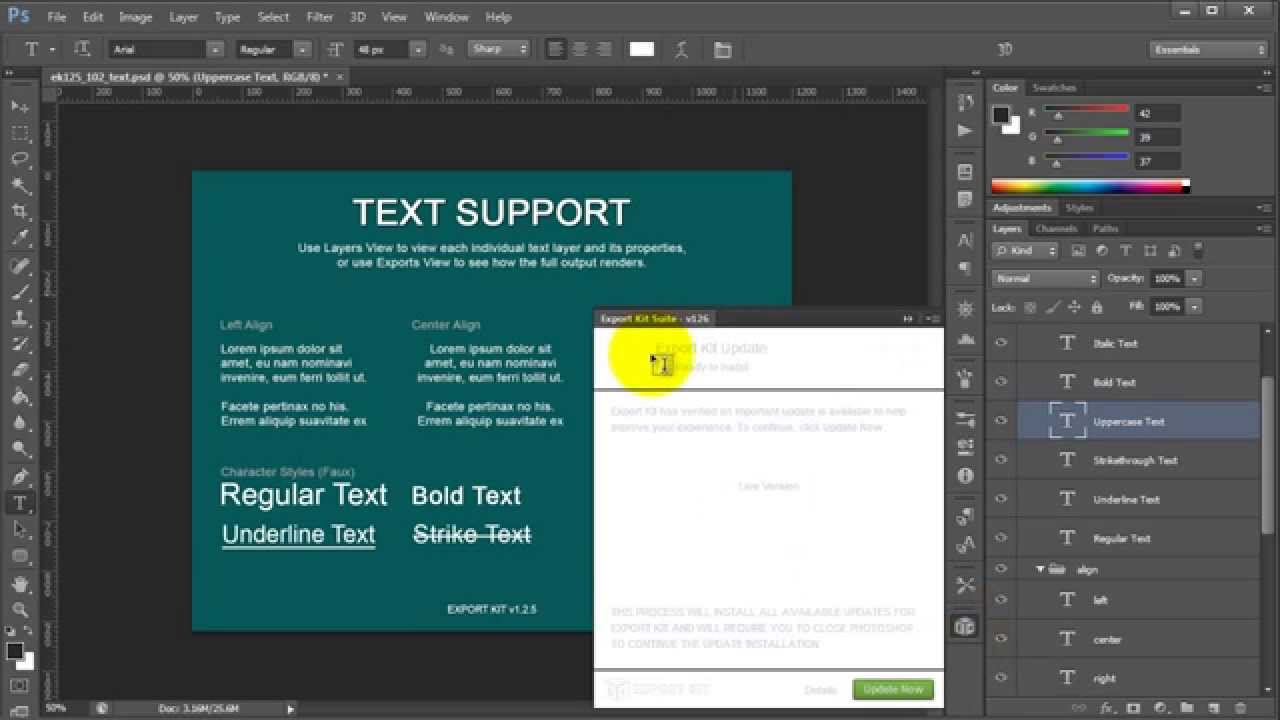Select the Healing Brush tool
This screenshot has width=1280, height=720.
19,266
